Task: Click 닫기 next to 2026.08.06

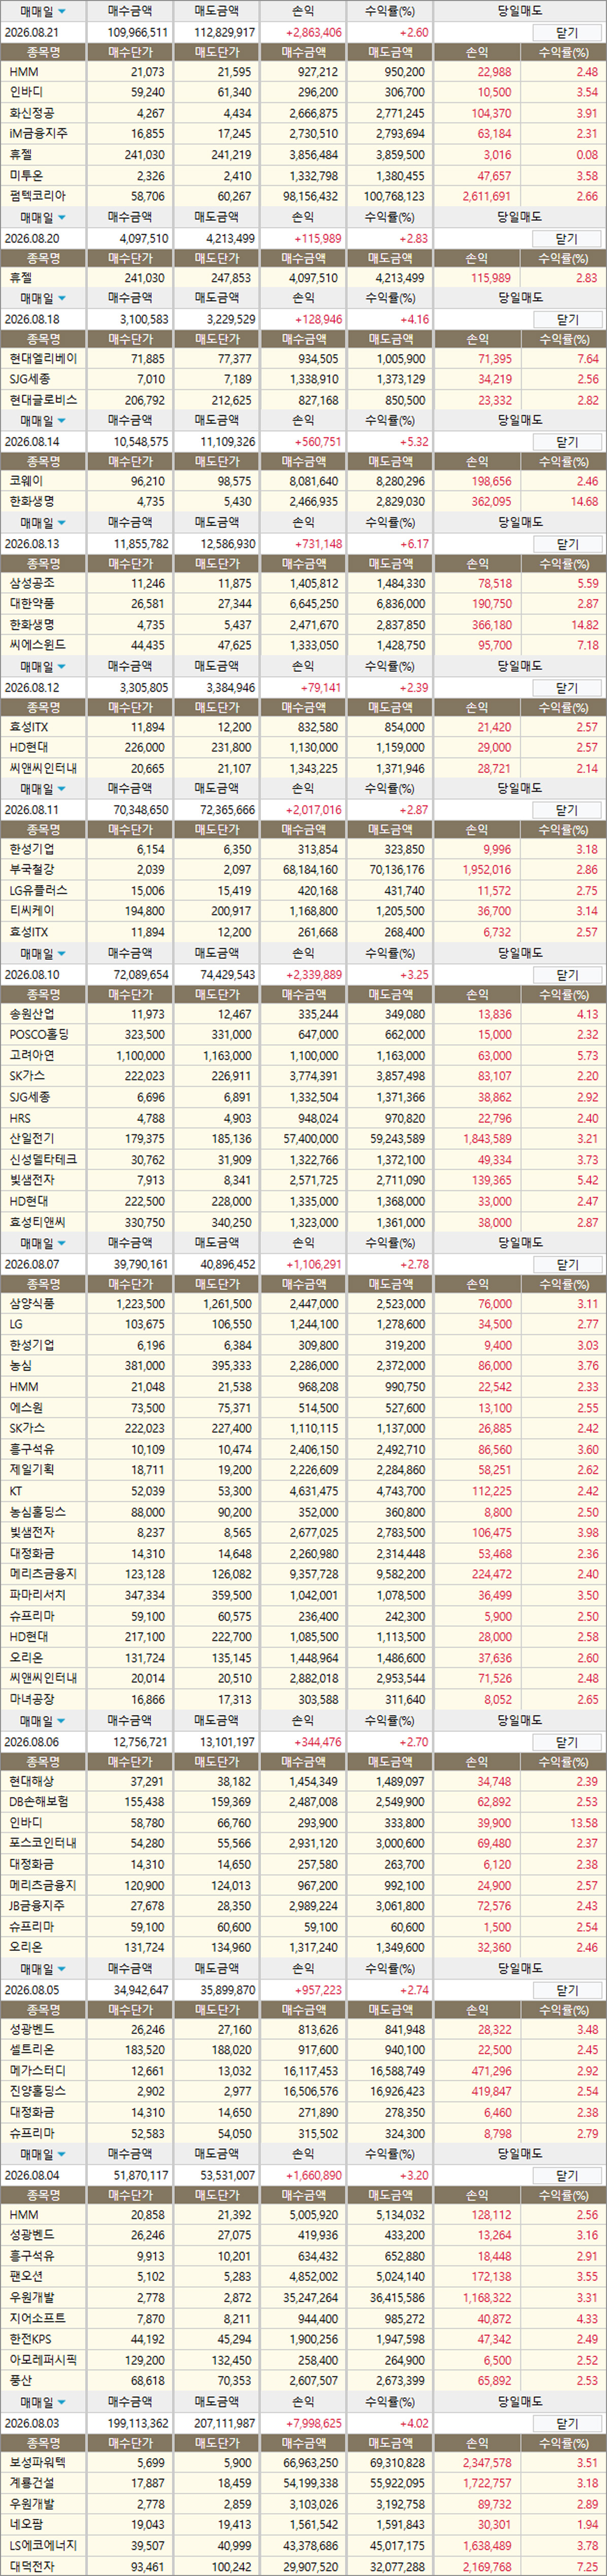Action: pyautogui.click(x=567, y=1742)
